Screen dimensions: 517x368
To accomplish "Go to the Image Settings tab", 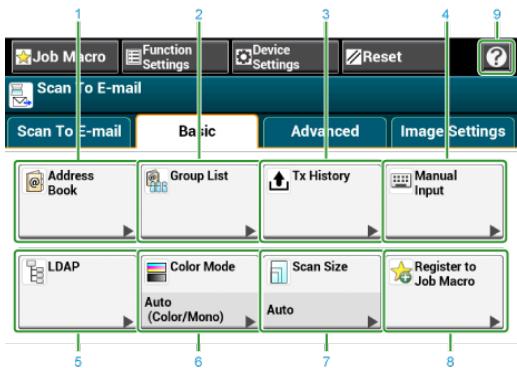I will click(x=453, y=132).
